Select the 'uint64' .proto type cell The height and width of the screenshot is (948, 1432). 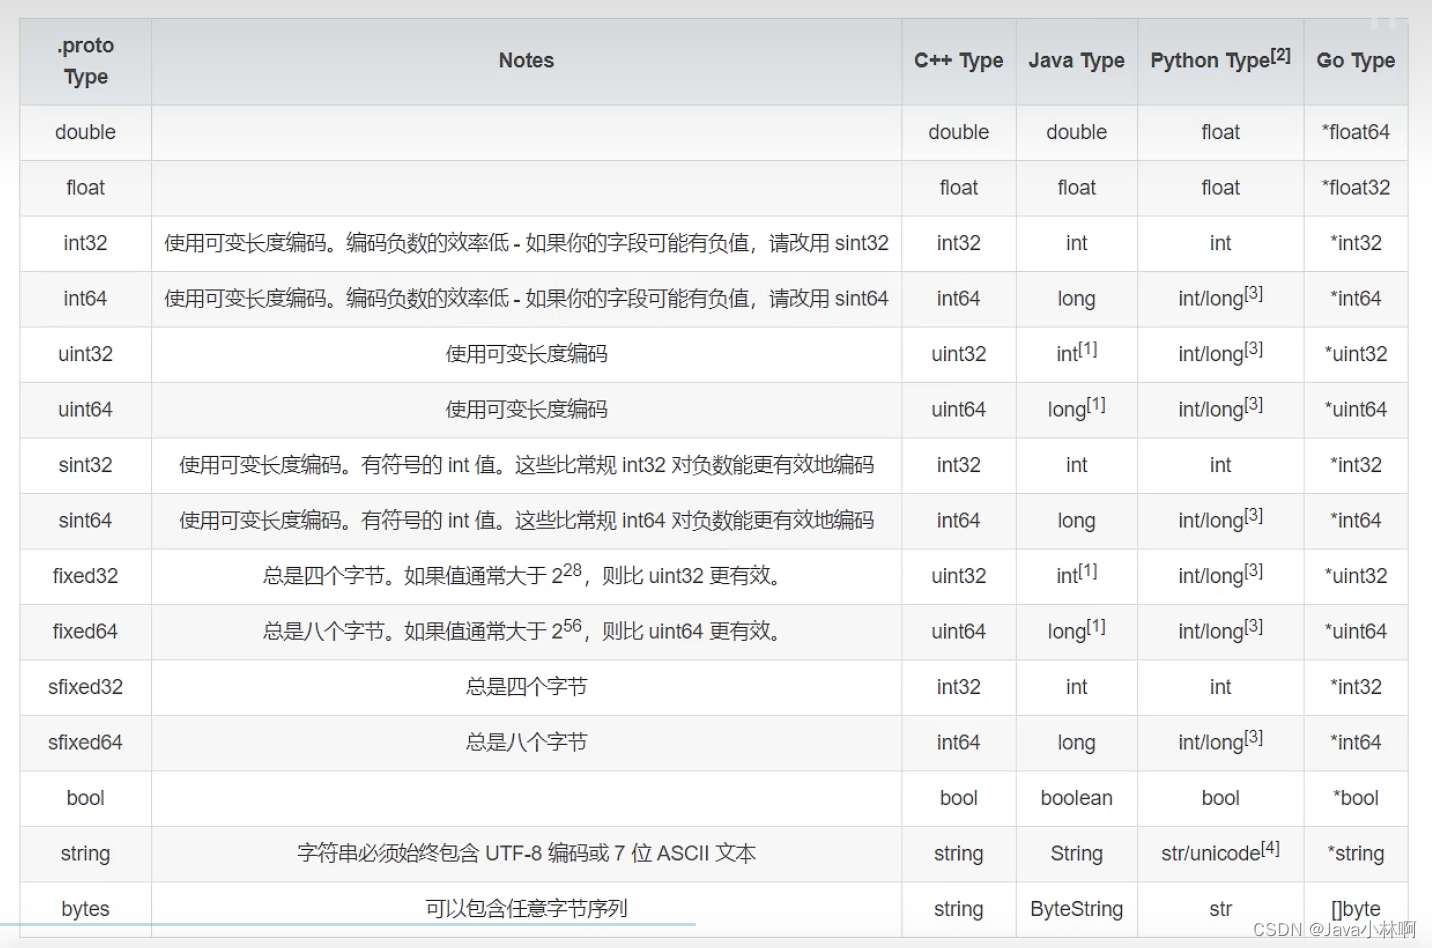point(85,410)
